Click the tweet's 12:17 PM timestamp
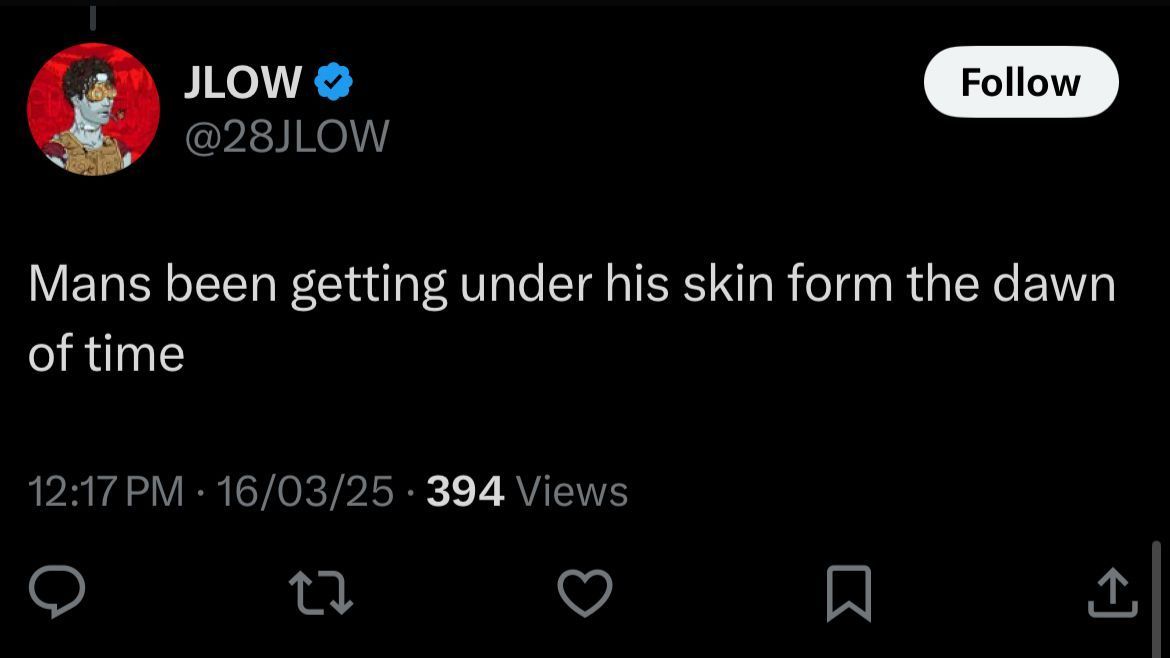Viewport: 1170px width, 658px height. 106,491
